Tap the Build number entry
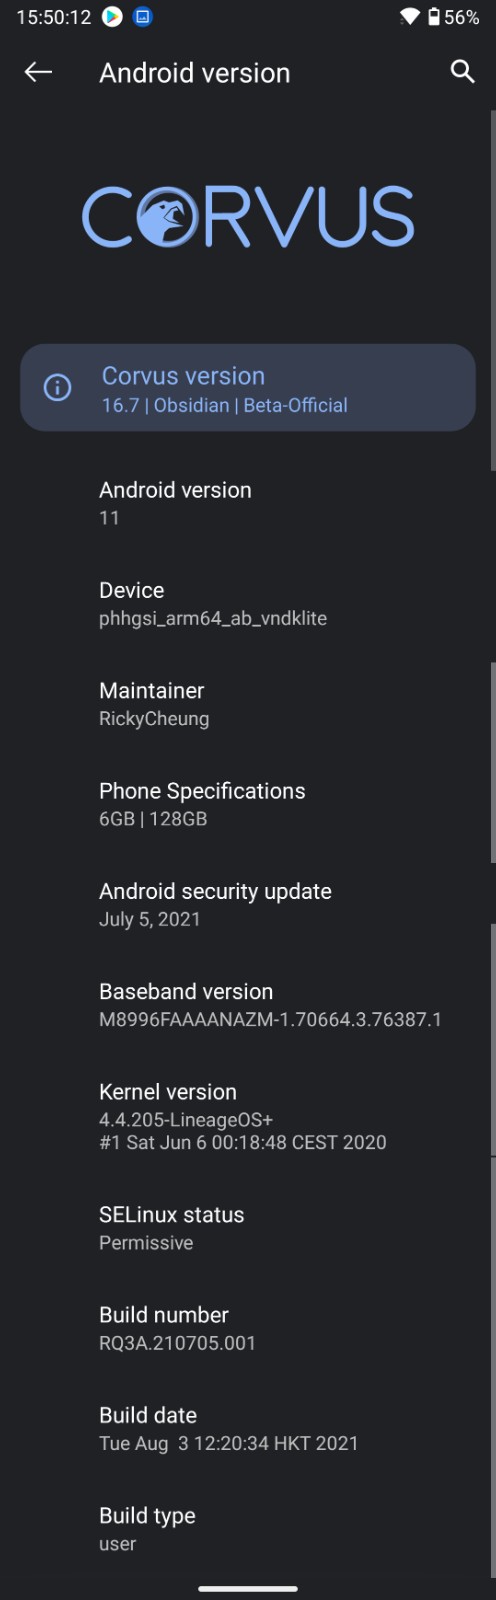Screen dimensions: 496x1600 248,1327
